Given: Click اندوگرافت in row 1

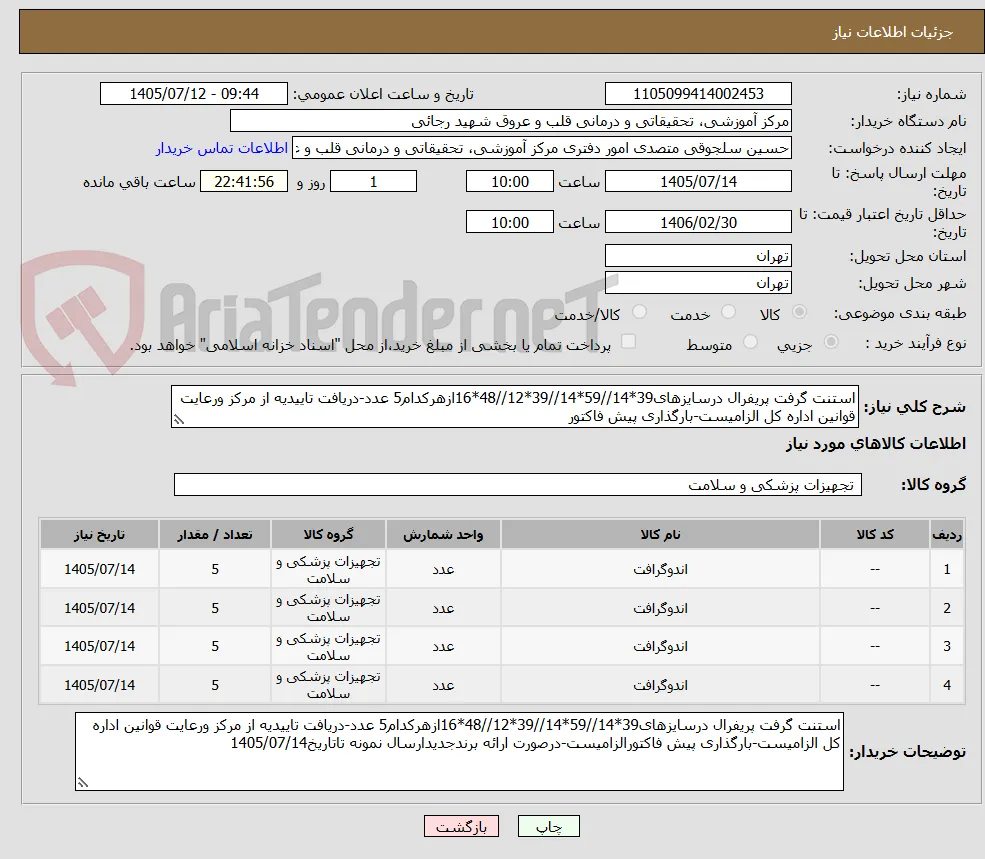Looking at the screenshot, I should [x=660, y=569].
